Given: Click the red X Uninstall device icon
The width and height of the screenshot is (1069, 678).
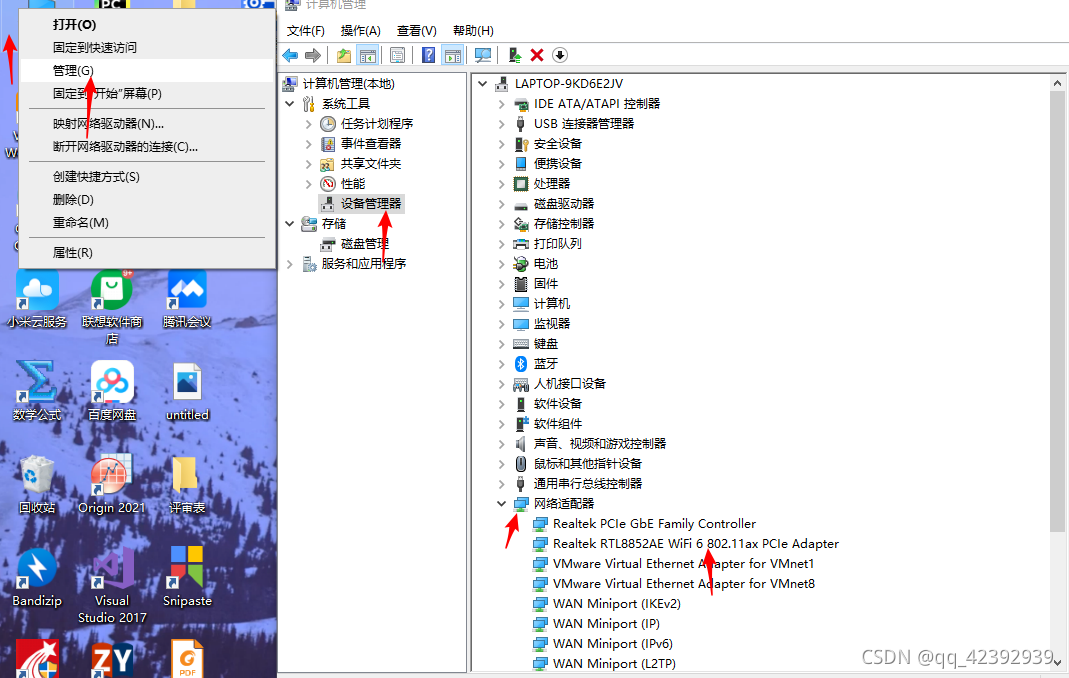Looking at the screenshot, I should [x=537, y=55].
